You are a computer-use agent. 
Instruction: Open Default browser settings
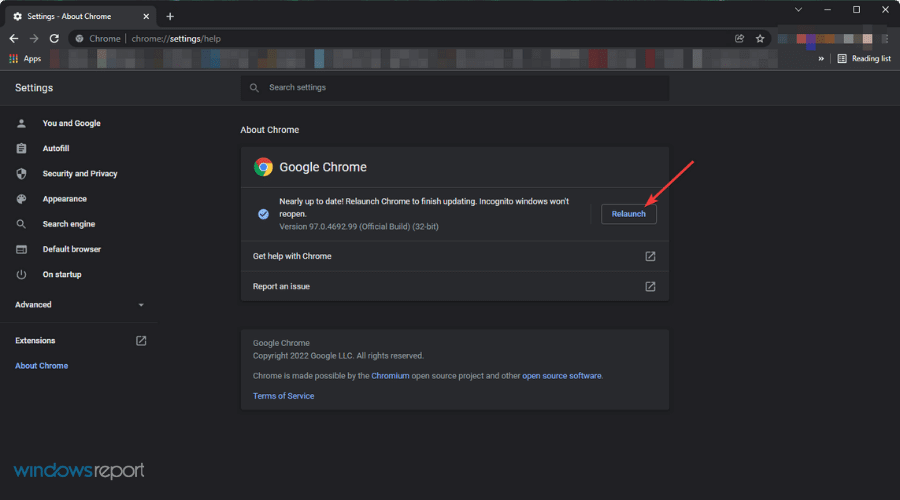(x=72, y=249)
